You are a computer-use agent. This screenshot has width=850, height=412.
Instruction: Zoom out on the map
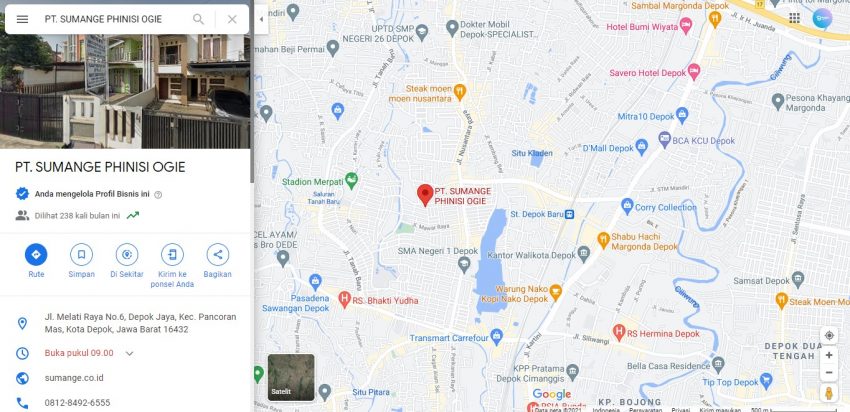[829, 372]
